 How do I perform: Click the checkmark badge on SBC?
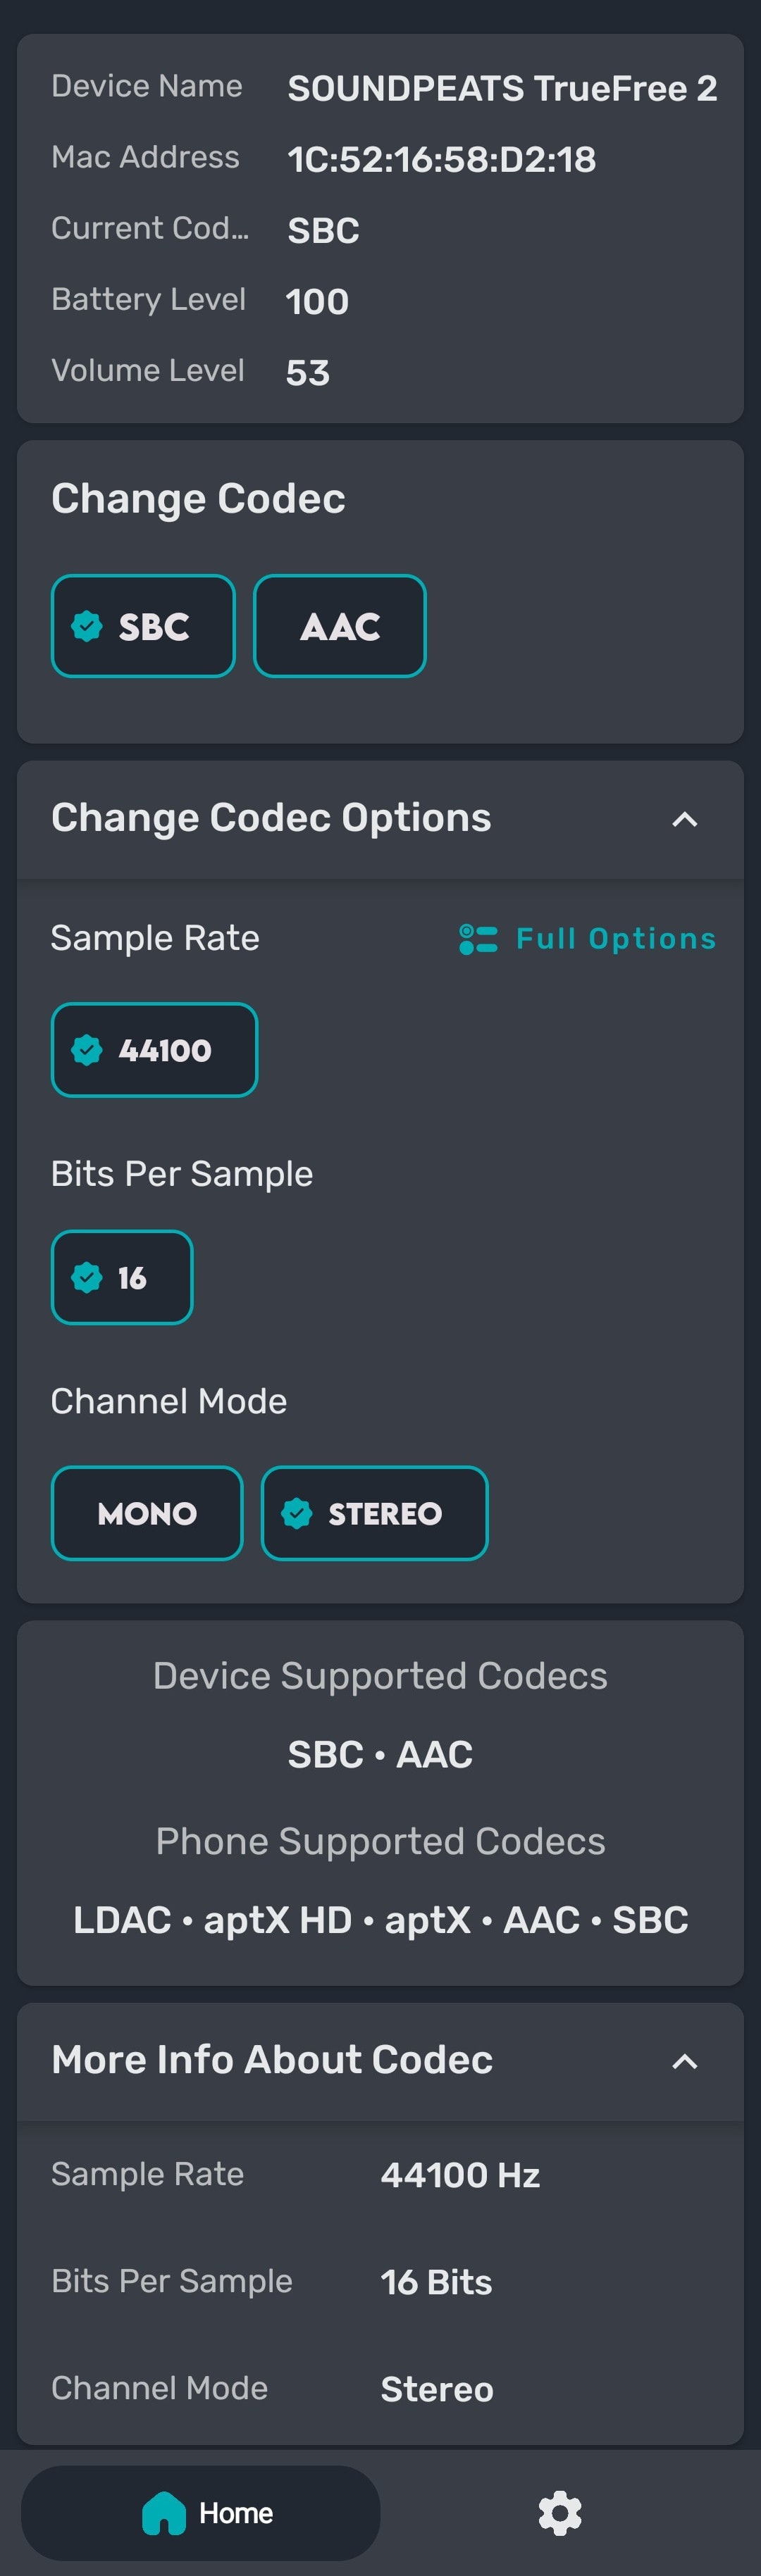coord(87,626)
